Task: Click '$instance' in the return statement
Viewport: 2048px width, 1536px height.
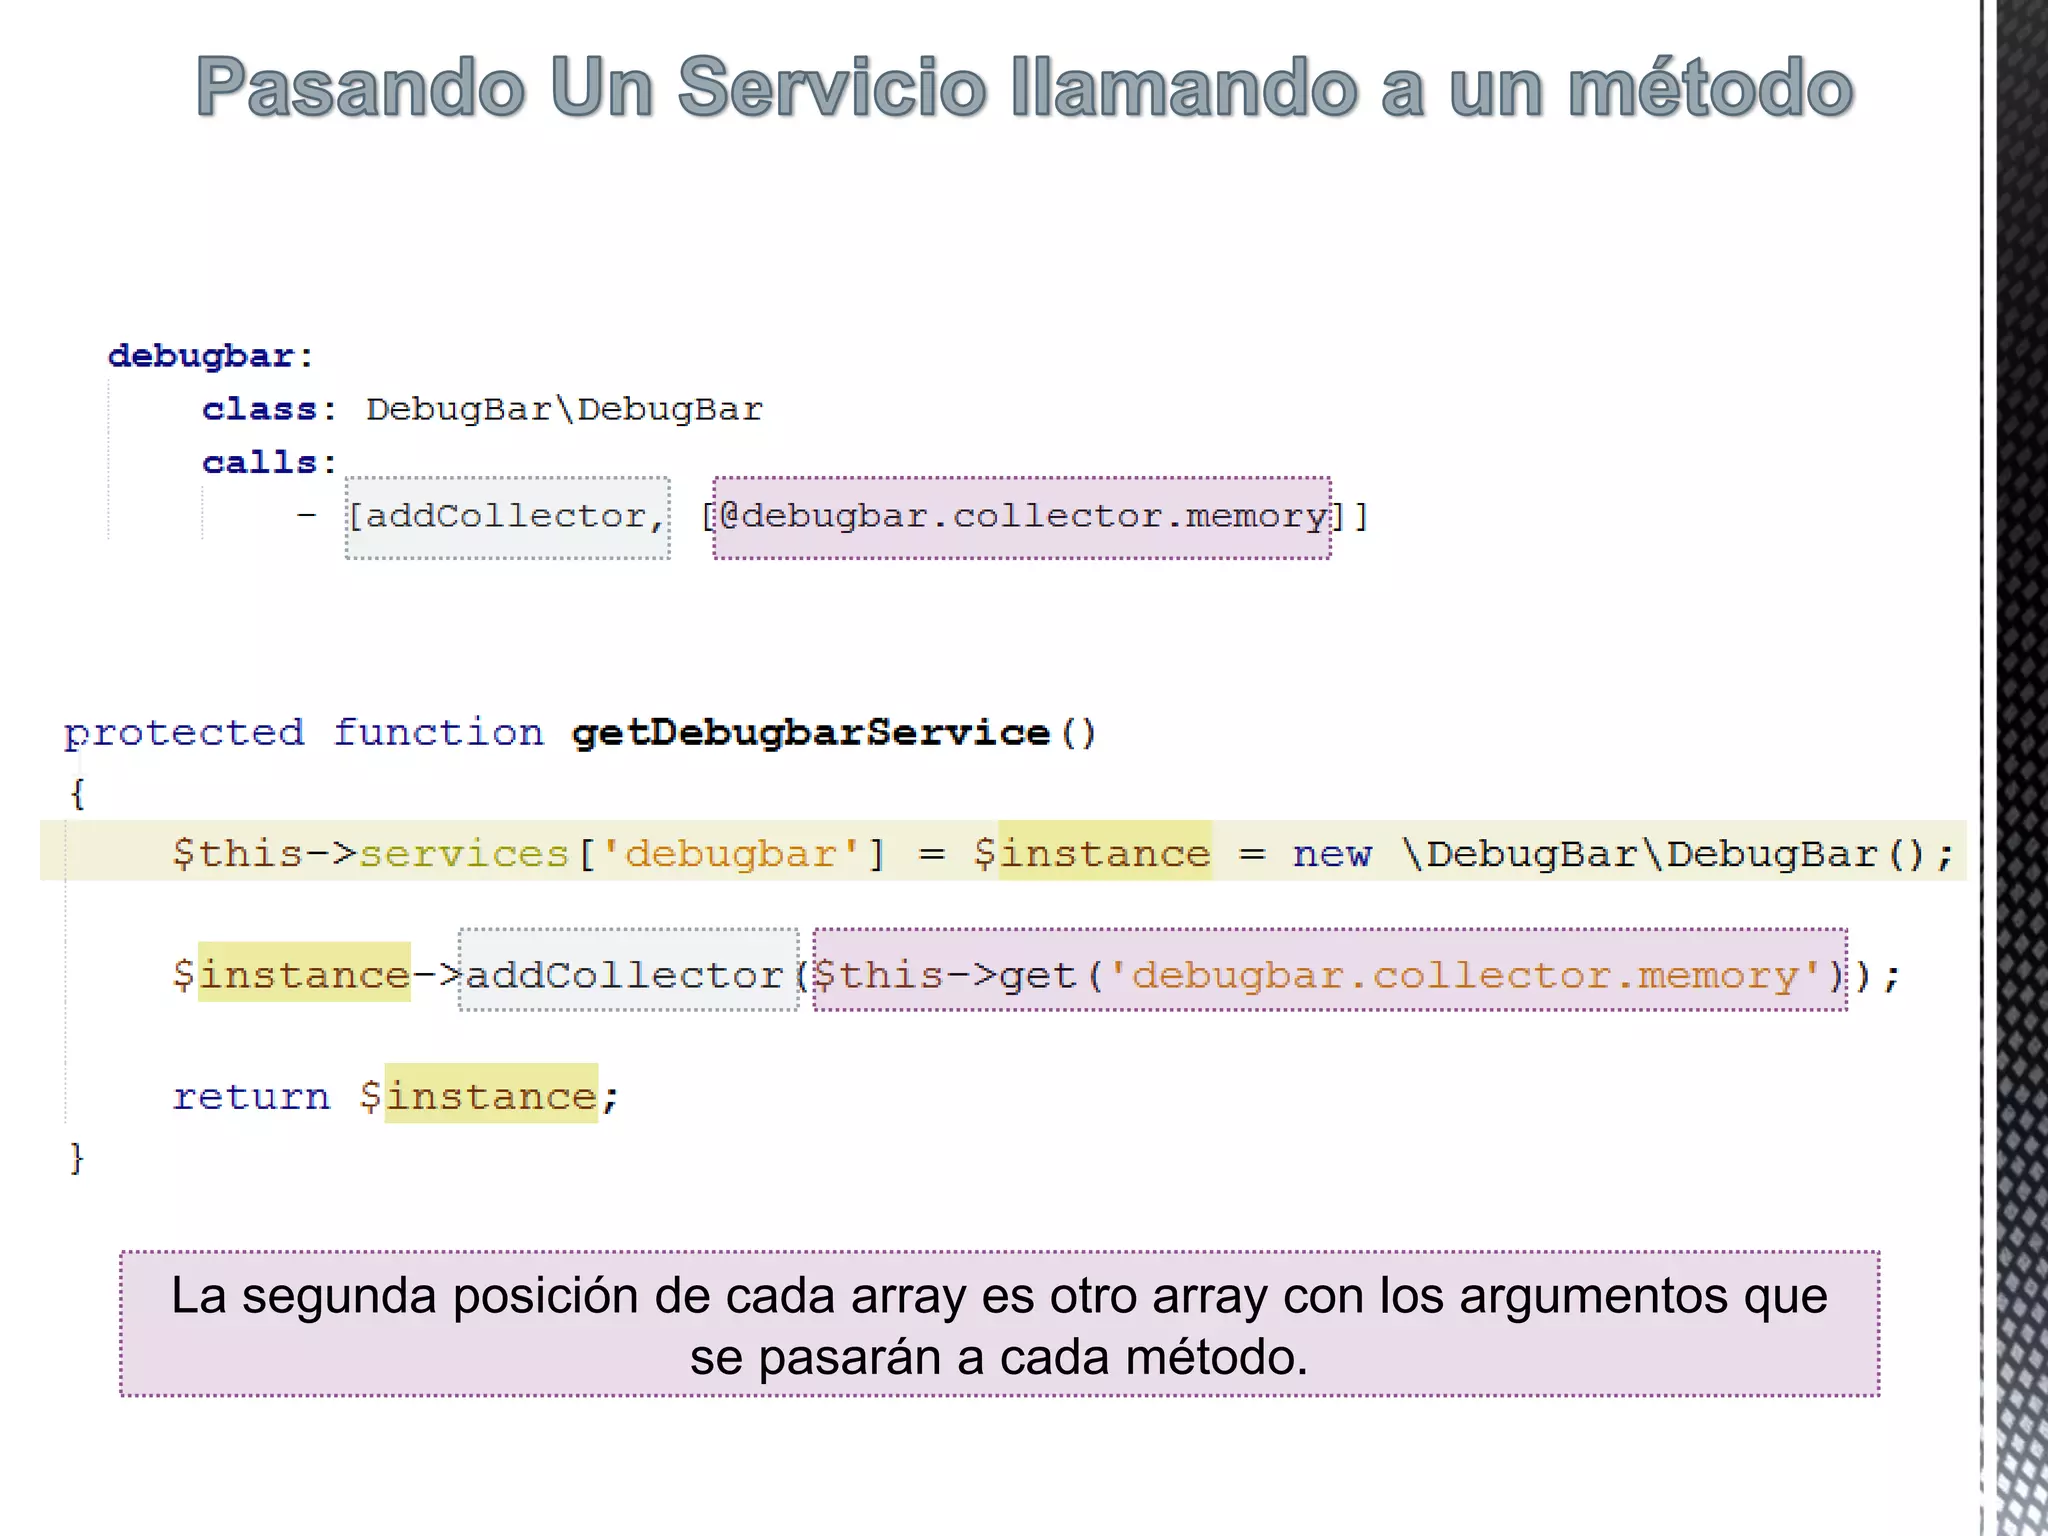Action: point(478,1096)
